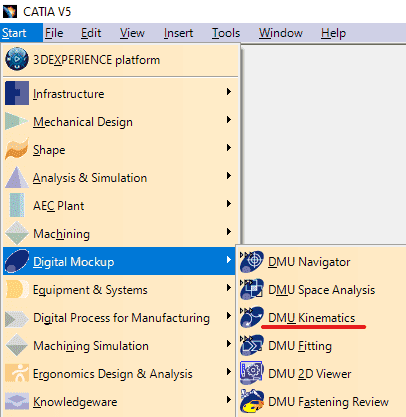Open the Tools menu

[x=226, y=33]
